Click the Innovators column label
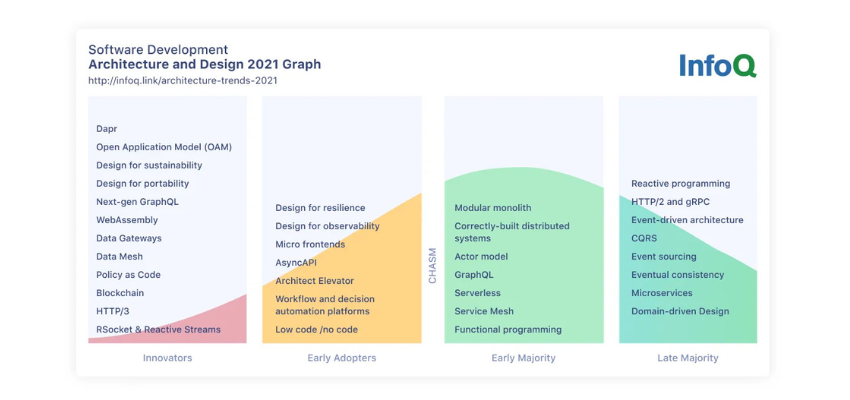850x400 pixels. (167, 358)
